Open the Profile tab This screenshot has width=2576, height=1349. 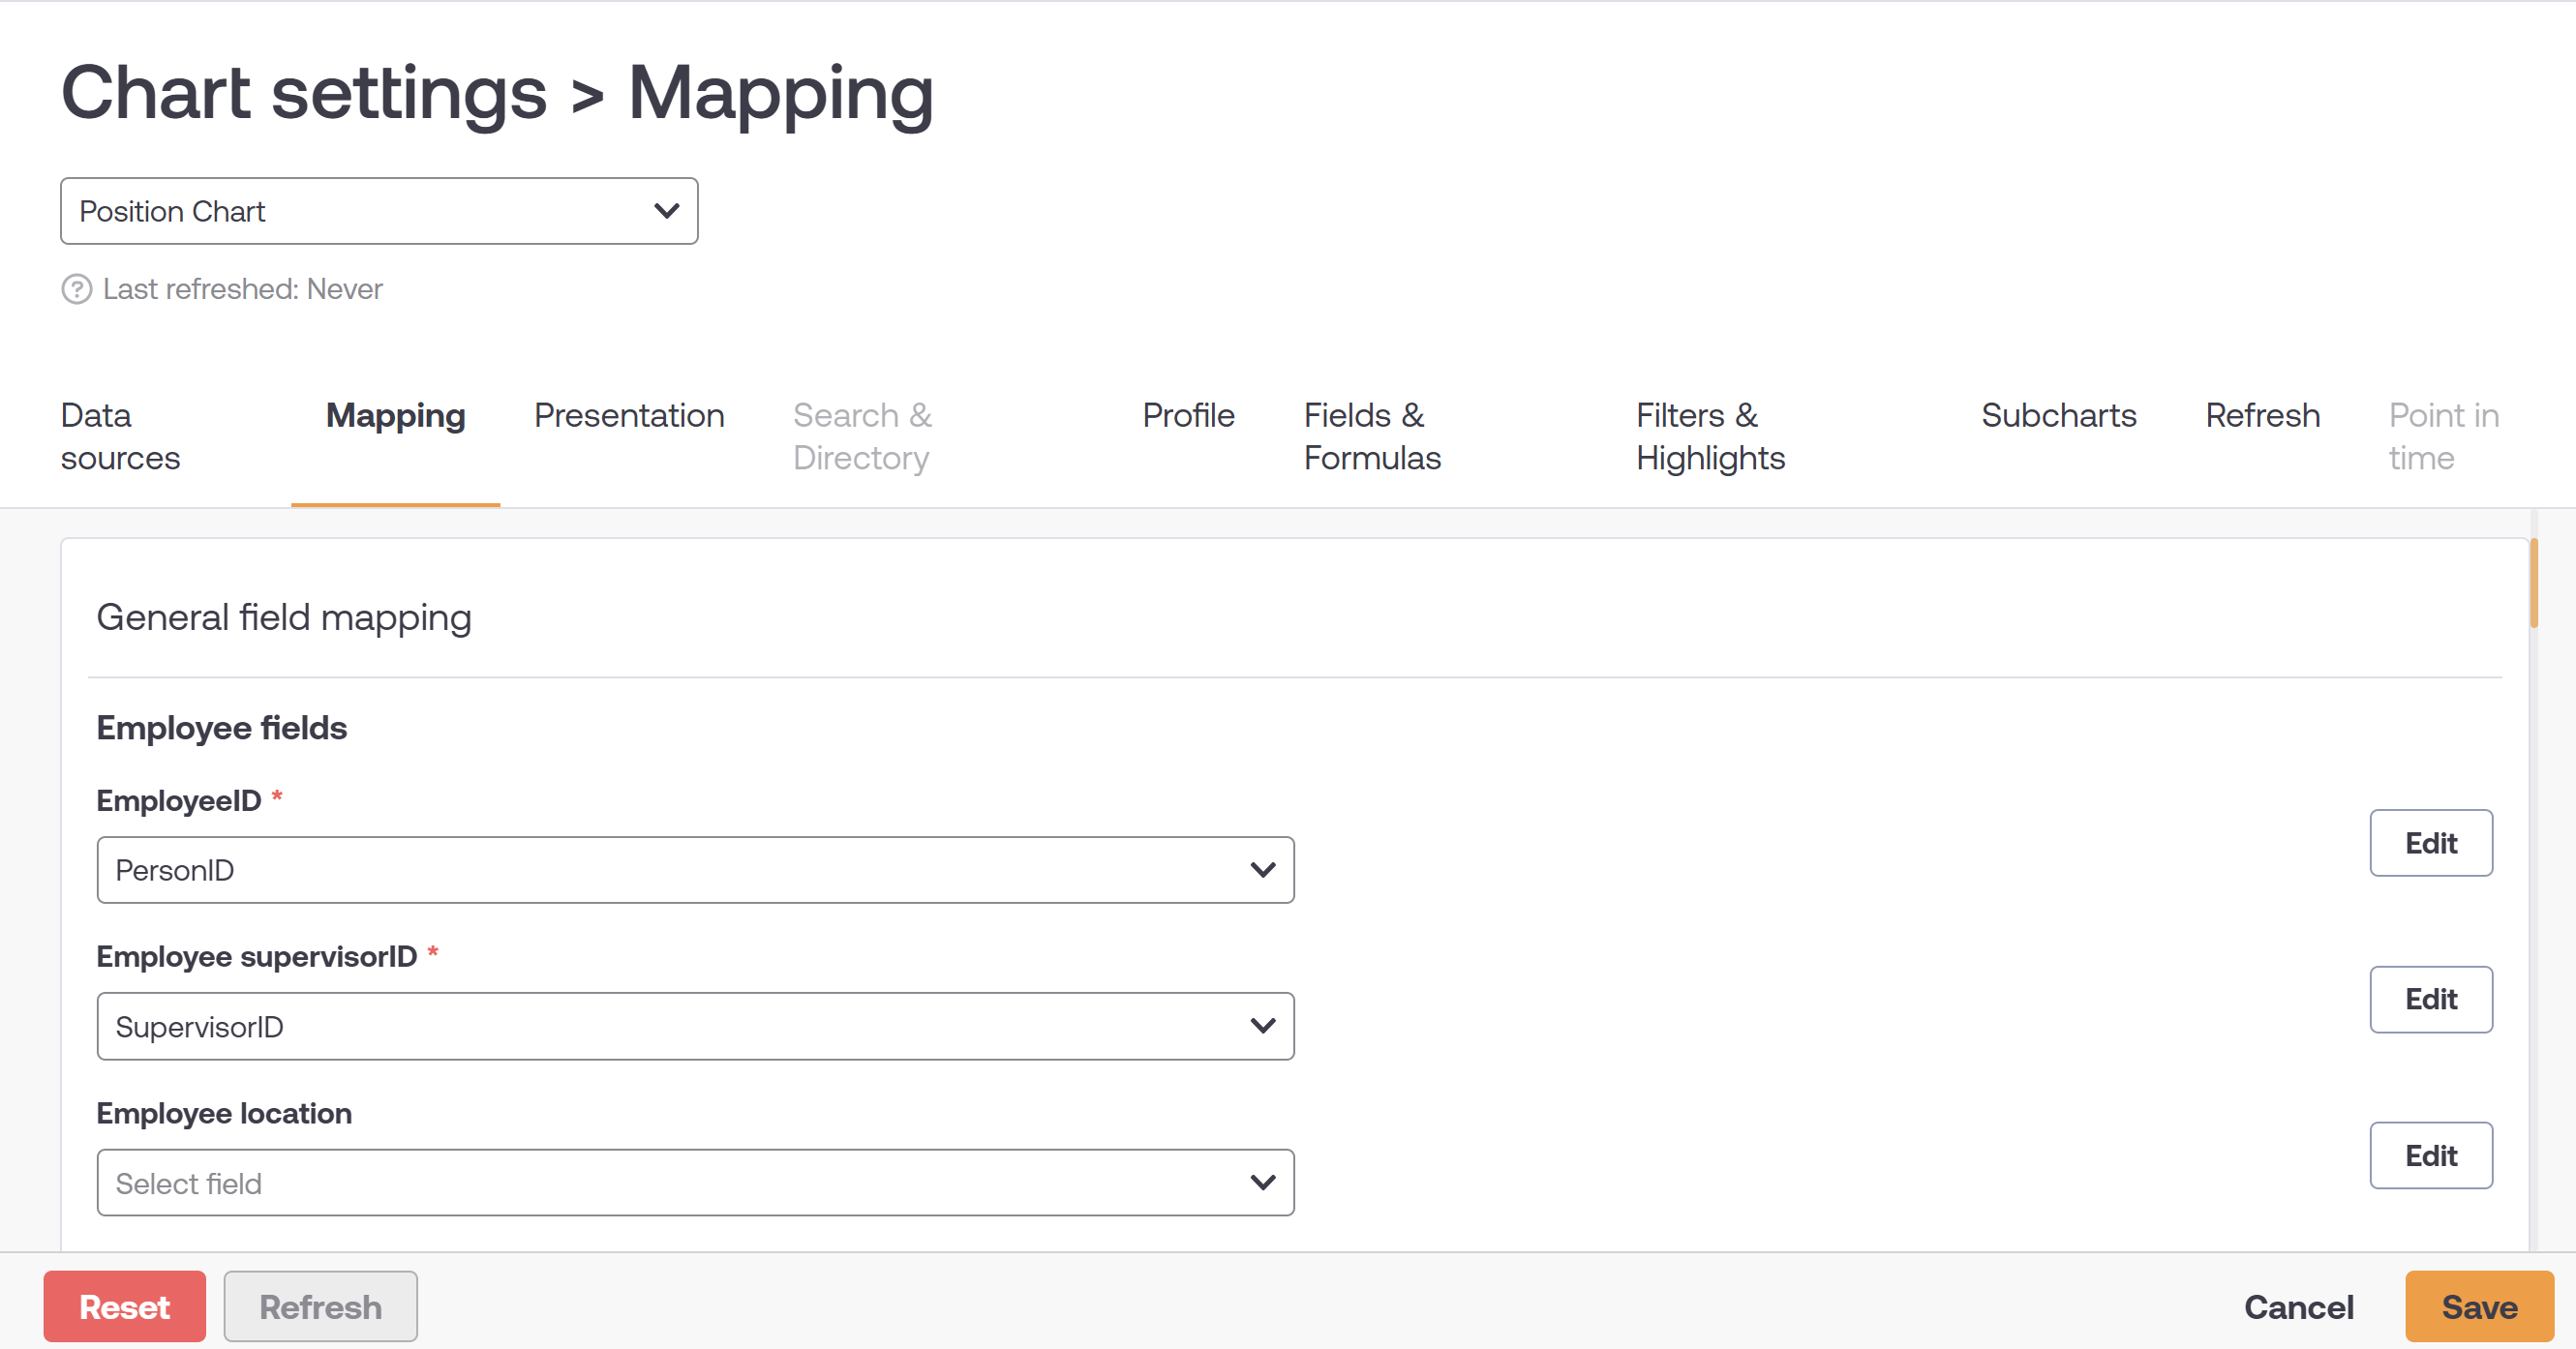[1188, 415]
